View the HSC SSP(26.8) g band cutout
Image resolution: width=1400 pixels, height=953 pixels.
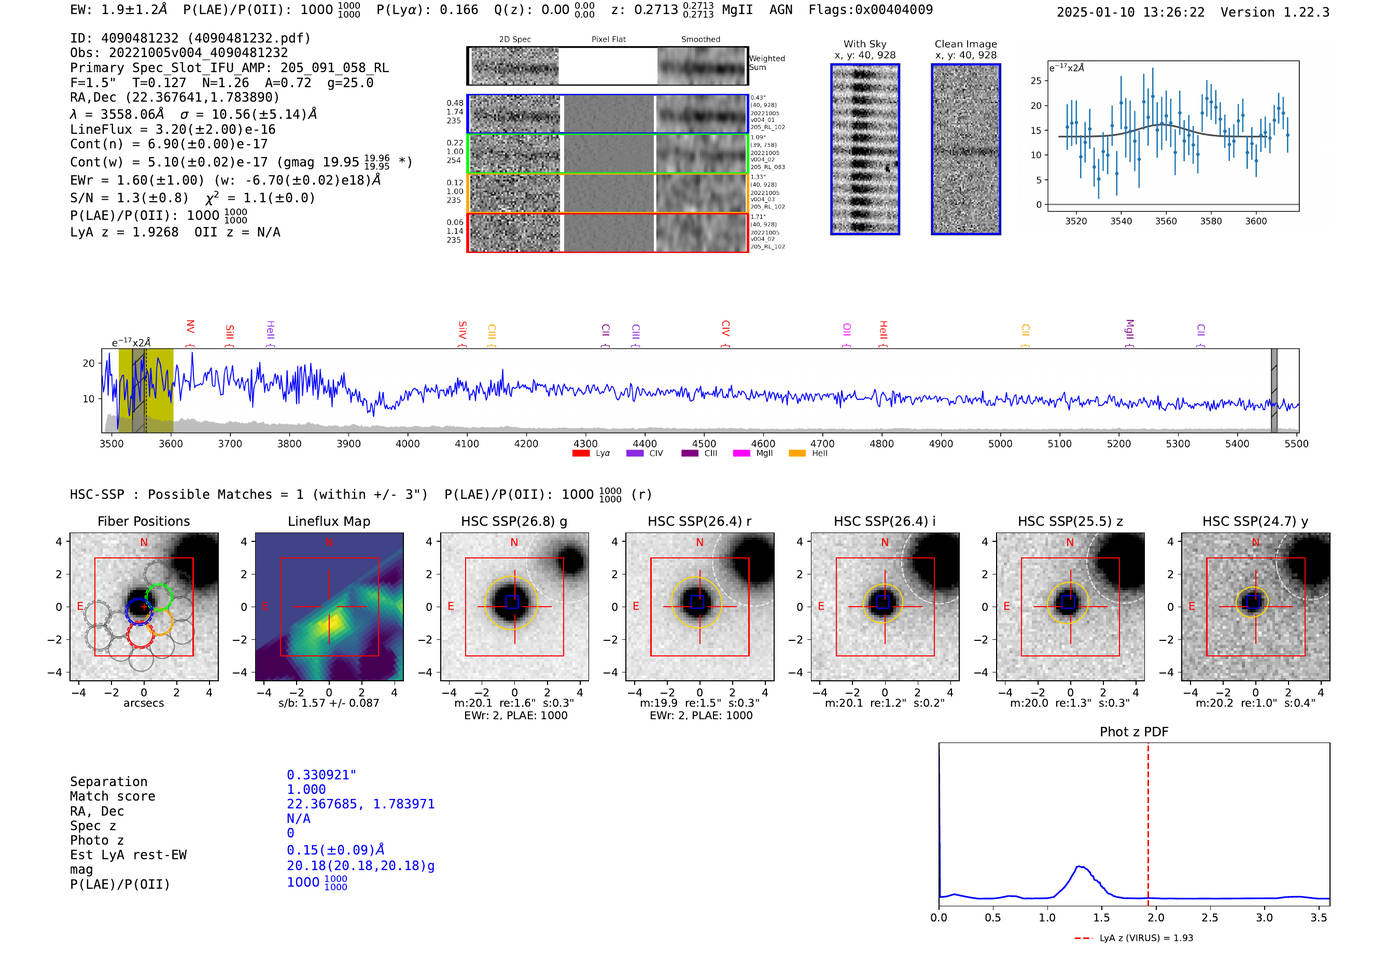pos(514,607)
